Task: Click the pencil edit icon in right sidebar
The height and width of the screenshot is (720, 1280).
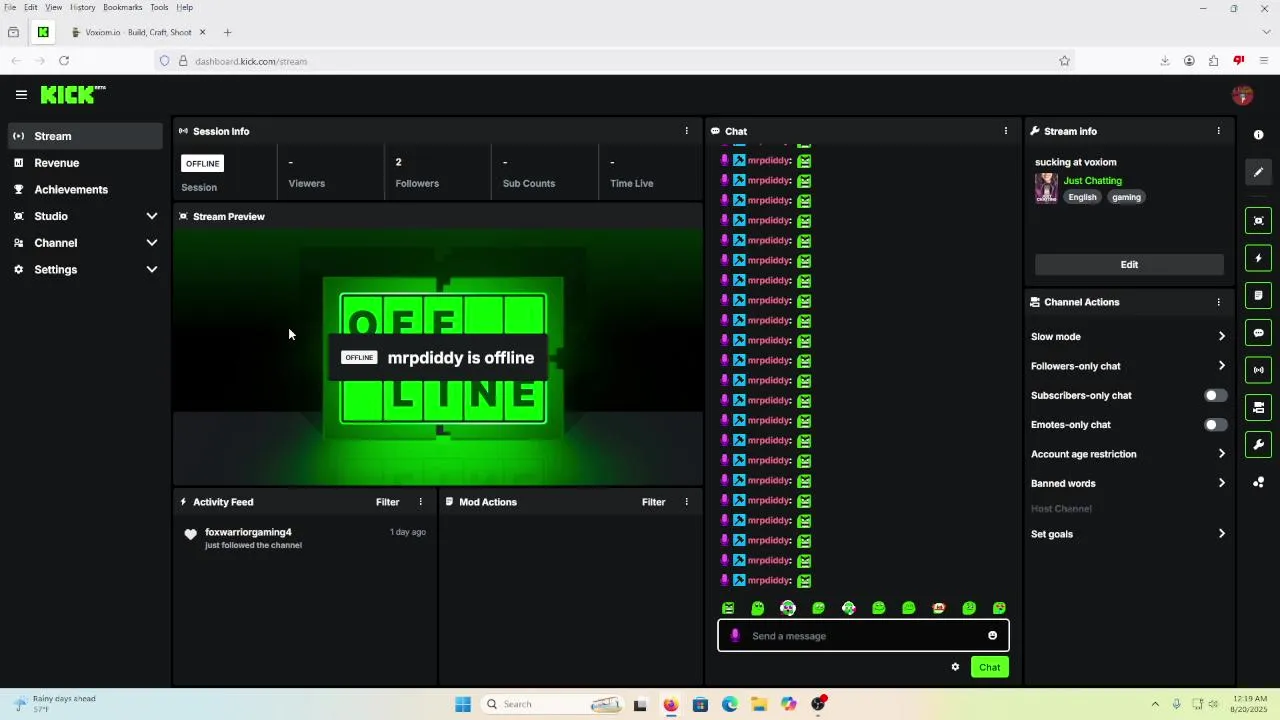Action: [x=1259, y=172]
